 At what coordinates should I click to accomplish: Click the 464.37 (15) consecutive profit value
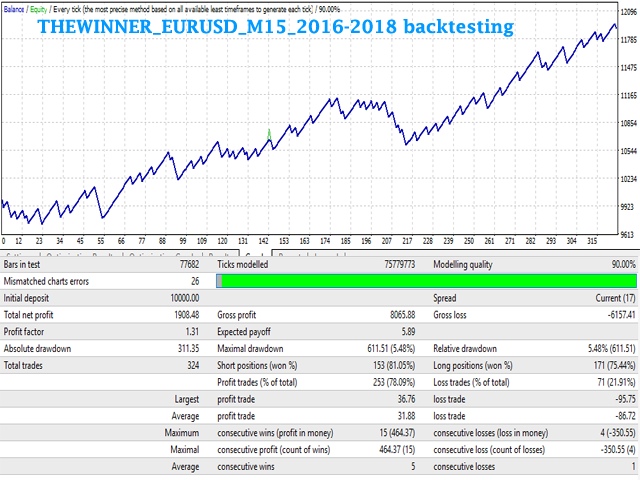pyautogui.click(x=397, y=450)
